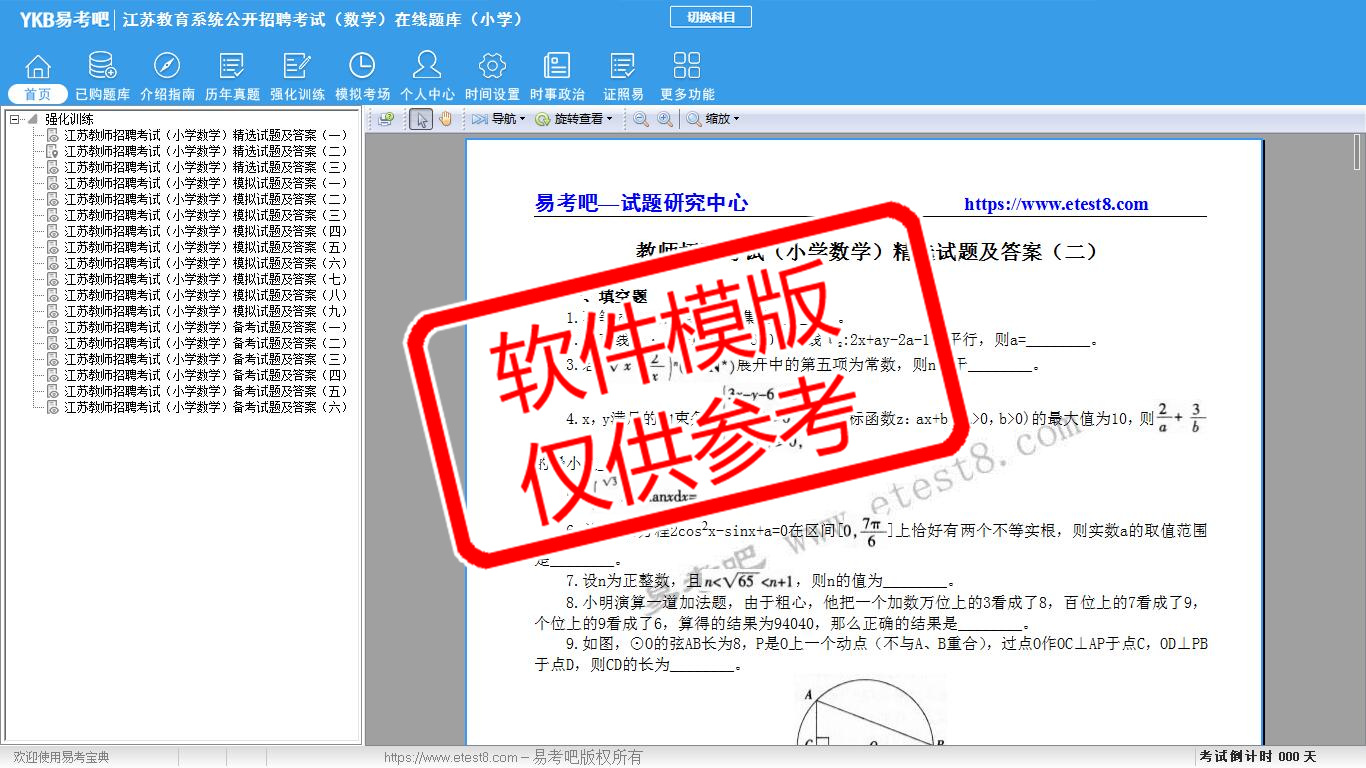The image size is (1366, 768).
Task: Open 模拟试题及答案（三）
Action: click(206, 215)
